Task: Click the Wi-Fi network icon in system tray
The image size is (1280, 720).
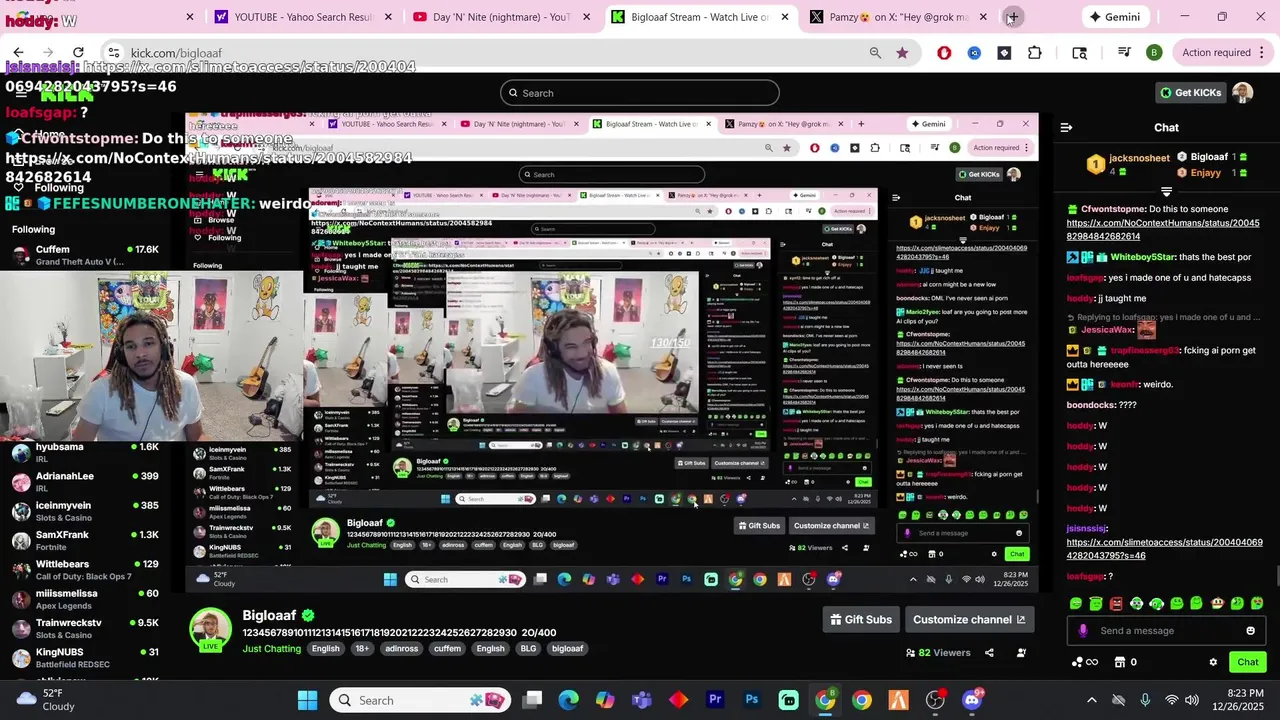Action: click(x=1172, y=700)
